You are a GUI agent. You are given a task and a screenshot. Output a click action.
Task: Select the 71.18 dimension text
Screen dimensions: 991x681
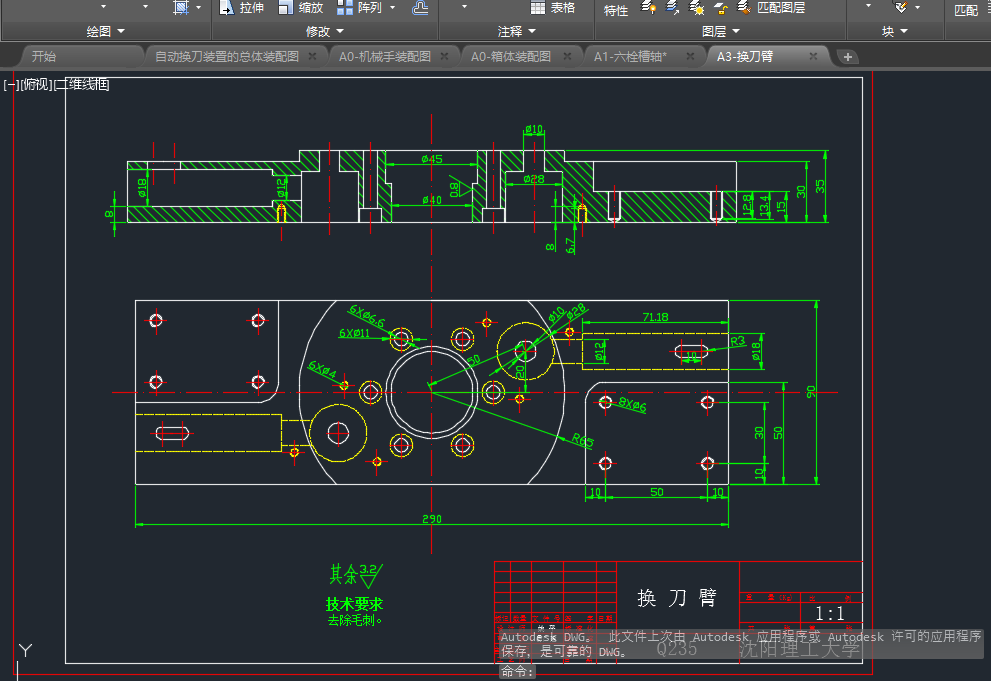point(655,317)
